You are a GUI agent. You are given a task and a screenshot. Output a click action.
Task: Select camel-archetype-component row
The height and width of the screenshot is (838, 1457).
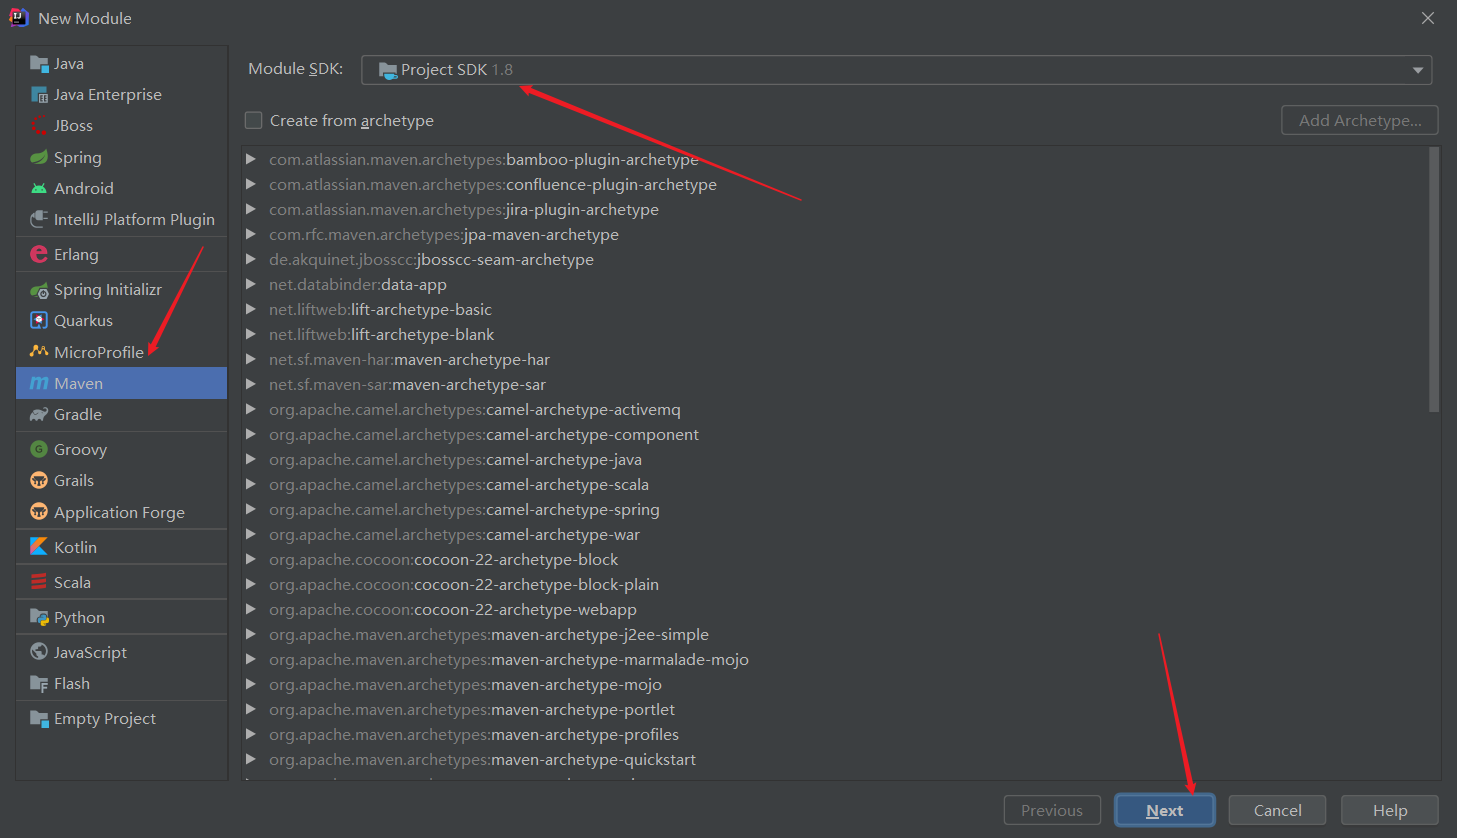tap(836, 434)
